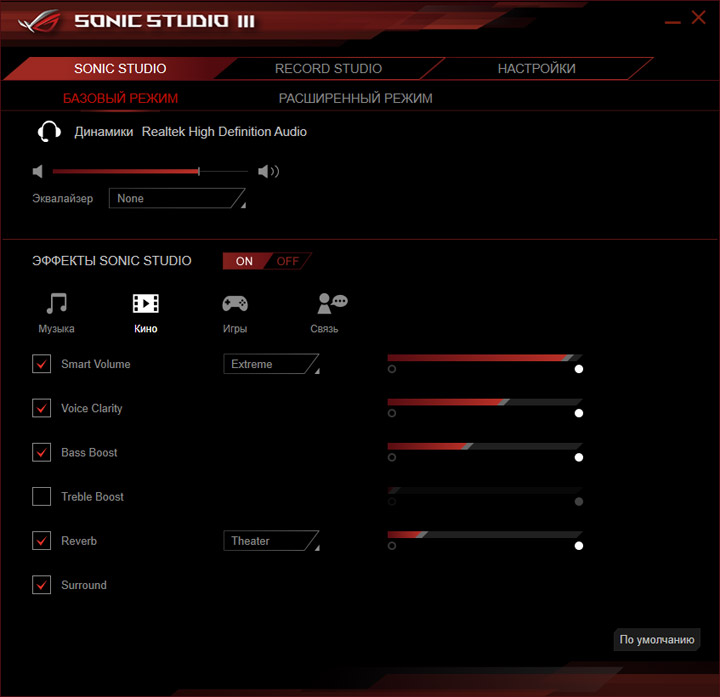Click the Динамики device label
720x697 pixels.
tap(104, 132)
